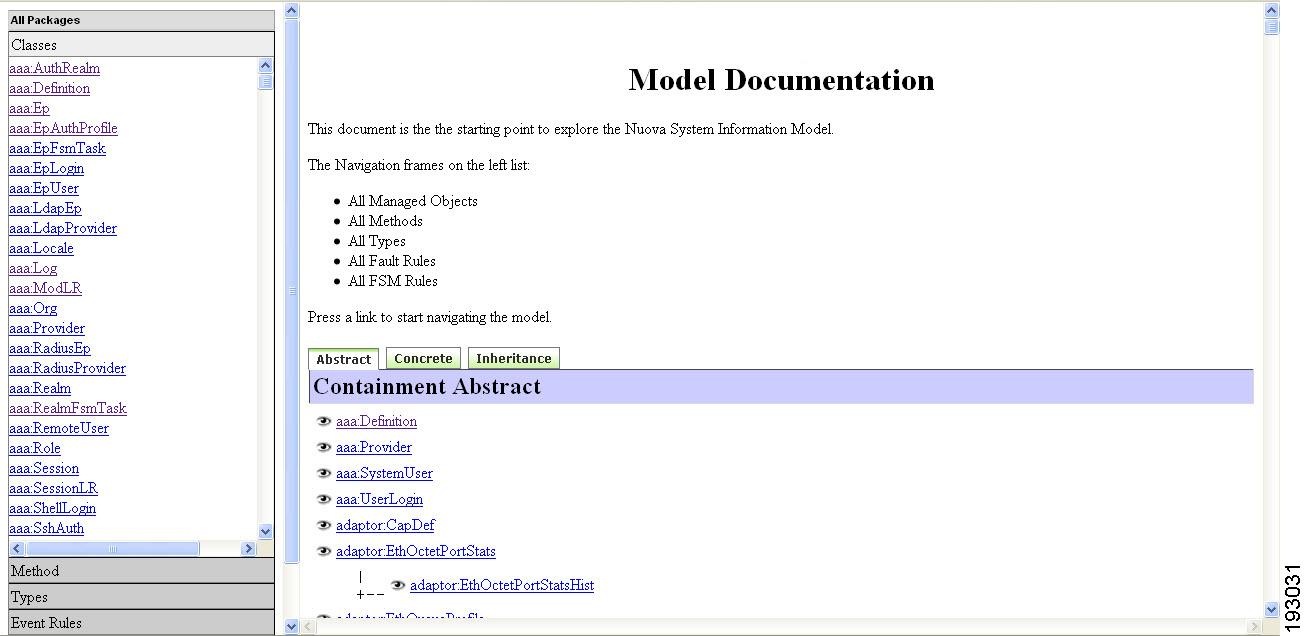1306x636 pixels.
Task: Open aaa:Provider in Classes list
Action: [47, 328]
